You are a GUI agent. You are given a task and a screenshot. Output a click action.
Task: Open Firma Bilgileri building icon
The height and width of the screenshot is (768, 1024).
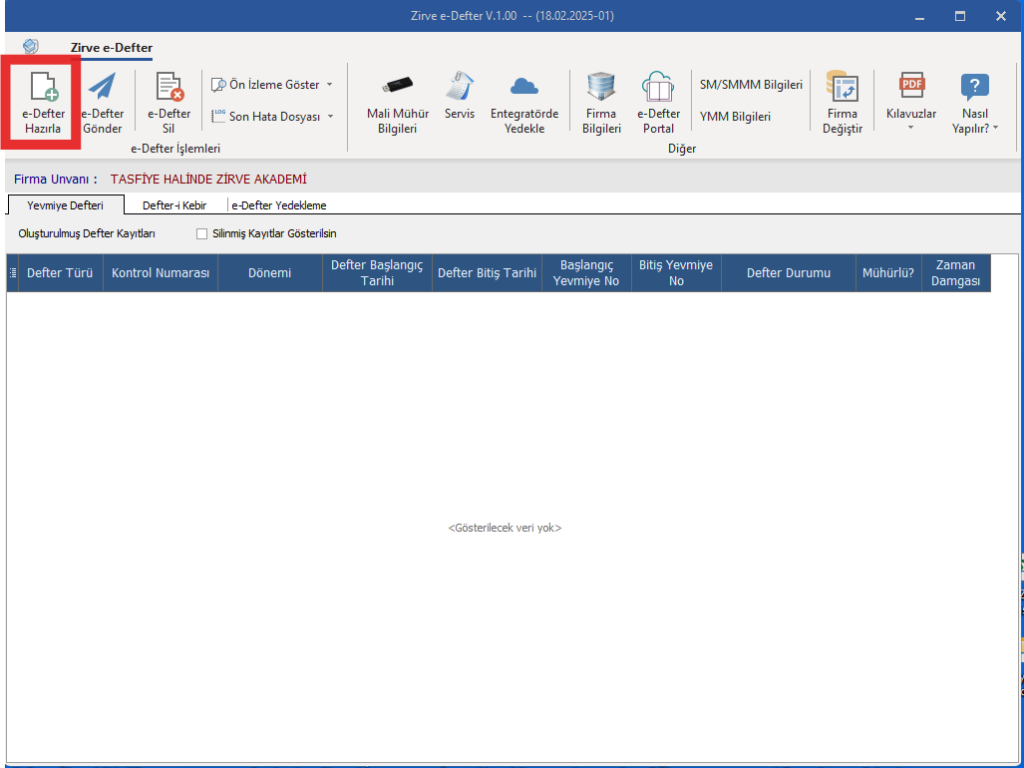[601, 86]
